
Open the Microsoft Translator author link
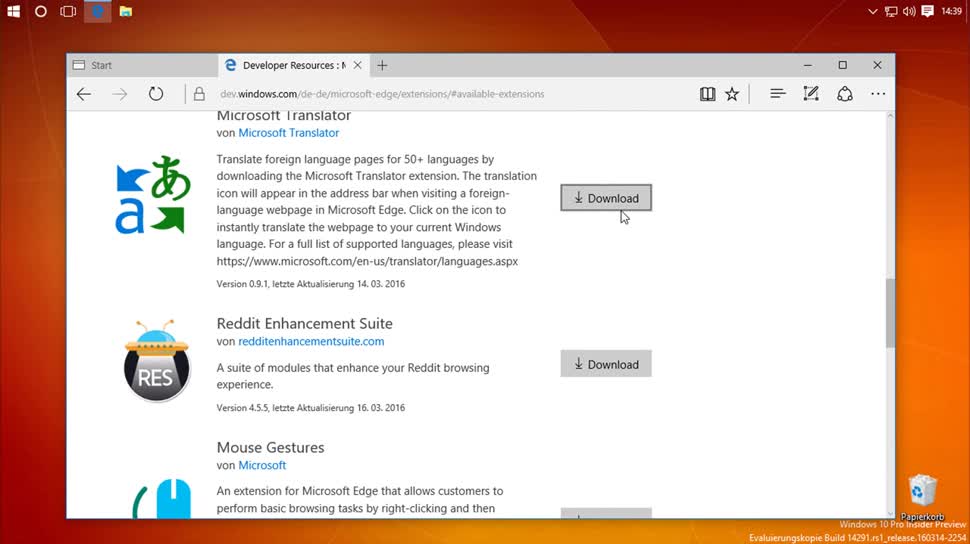pyautogui.click(x=289, y=132)
